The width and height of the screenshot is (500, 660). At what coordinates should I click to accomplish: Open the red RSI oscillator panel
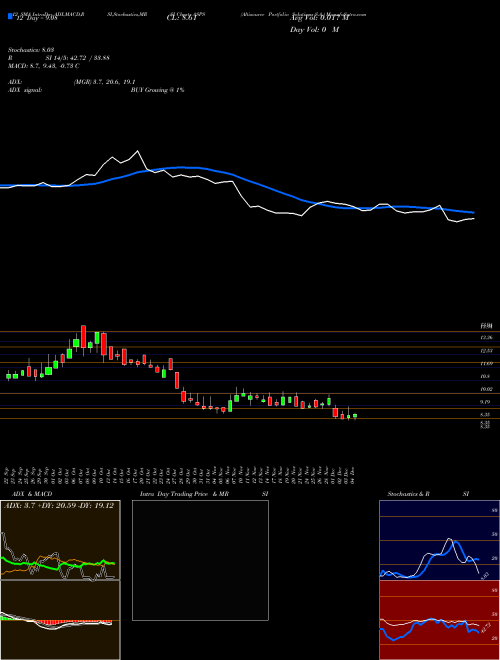[439, 620]
